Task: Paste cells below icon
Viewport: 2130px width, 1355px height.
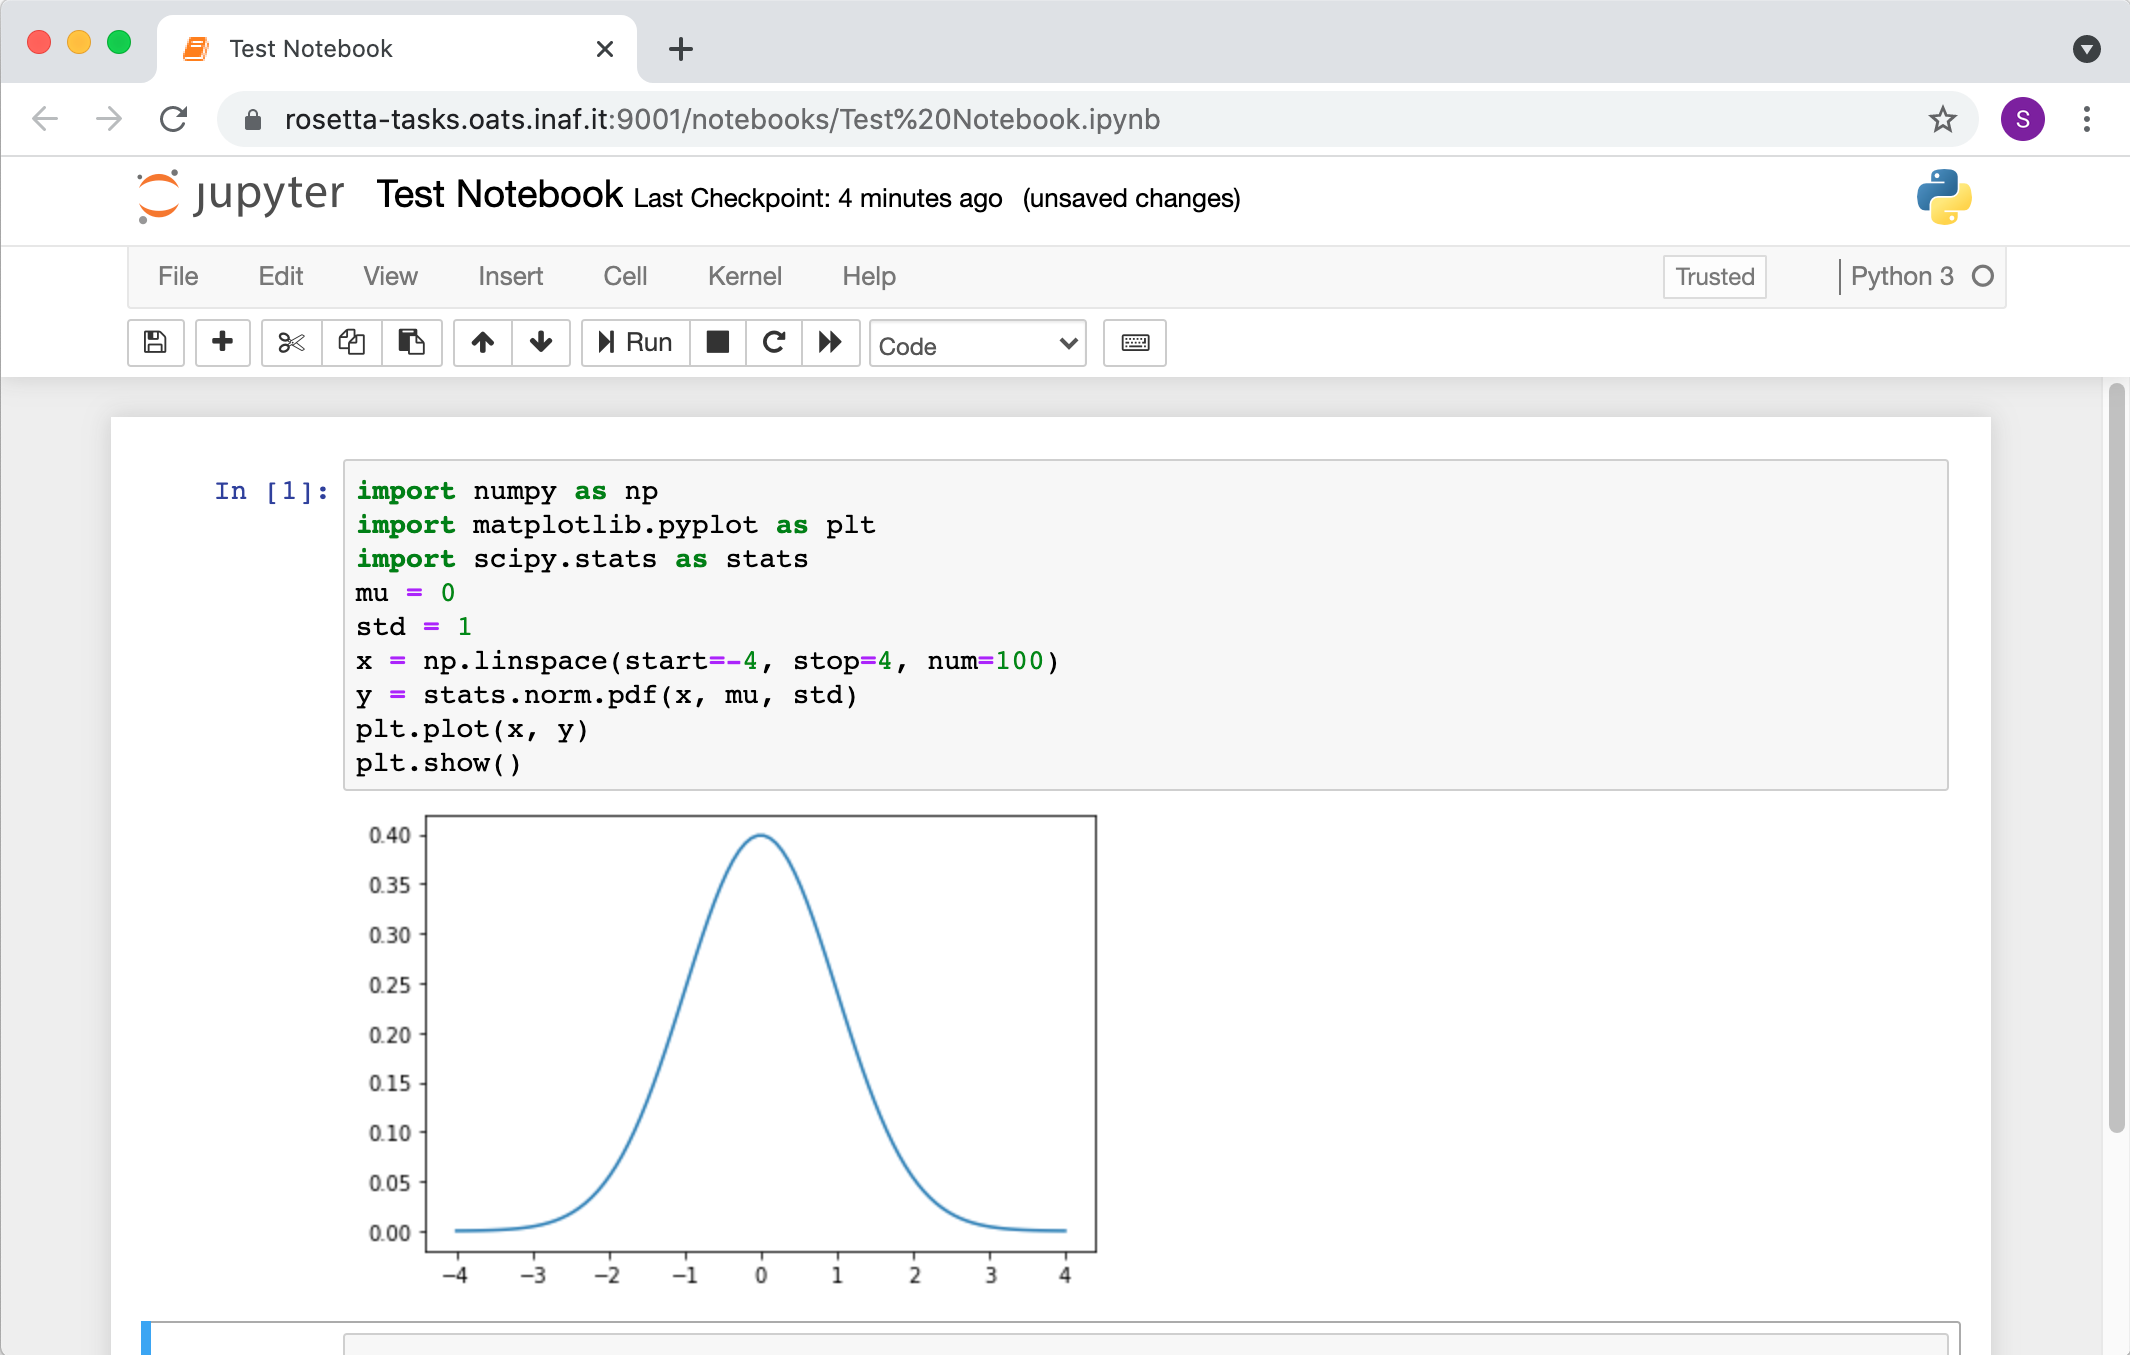Action: pos(411,343)
